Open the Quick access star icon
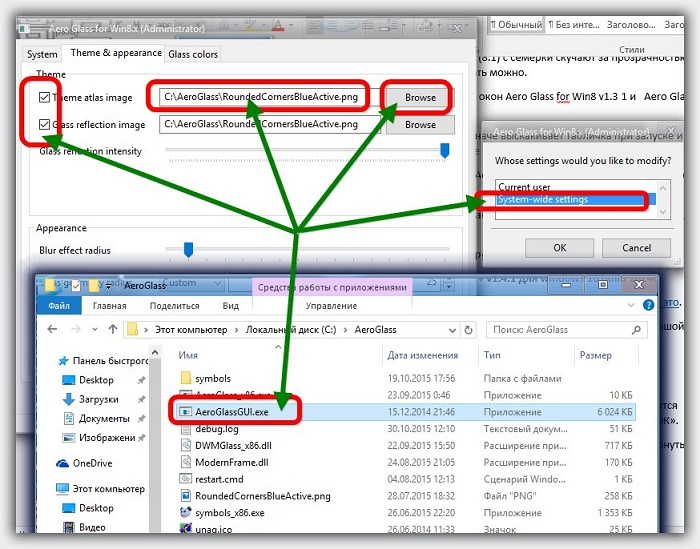 (63, 361)
